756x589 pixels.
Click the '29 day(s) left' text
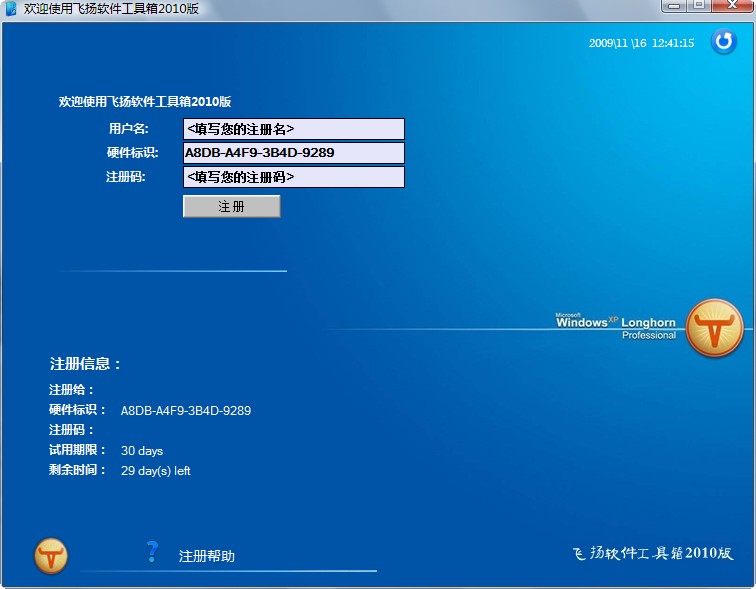(155, 470)
